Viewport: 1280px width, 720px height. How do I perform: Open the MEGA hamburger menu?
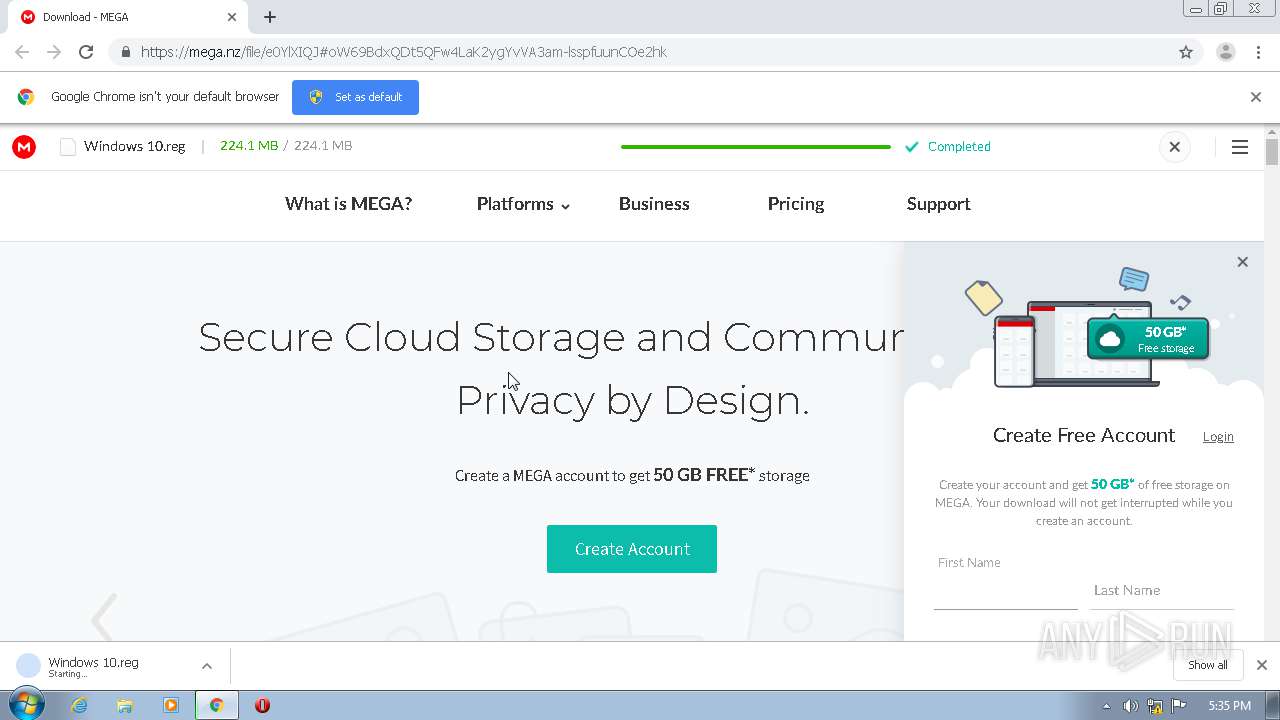click(1240, 147)
